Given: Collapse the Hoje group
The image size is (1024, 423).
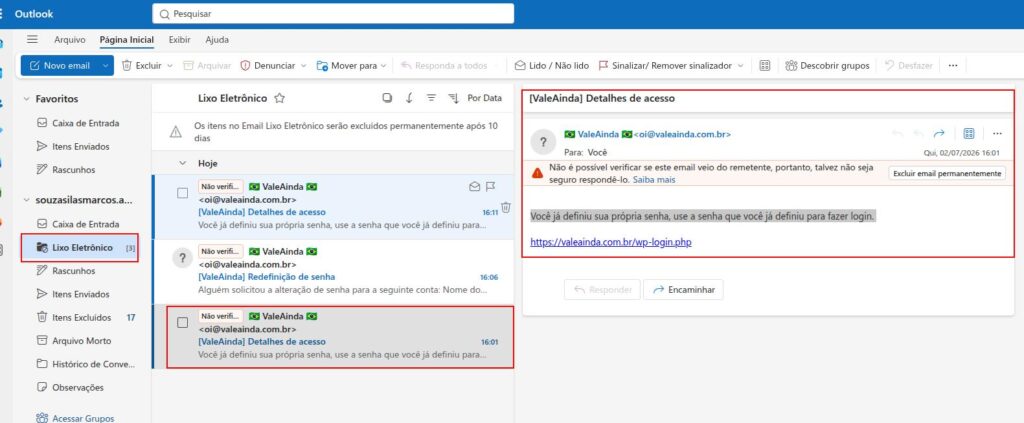Looking at the screenshot, I should pyautogui.click(x=183, y=163).
